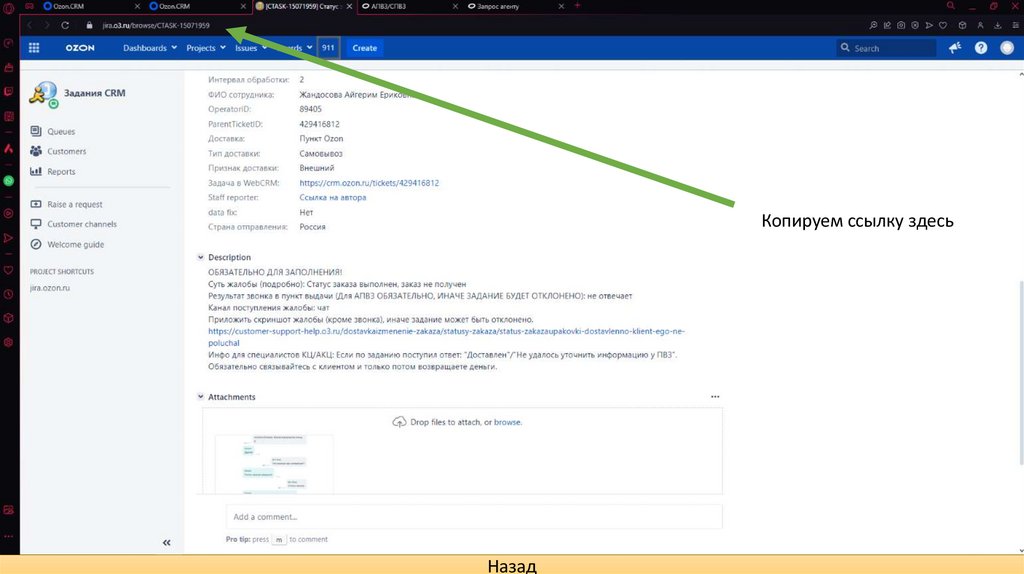
Task: Open the feedback megaphone icon
Action: [955, 48]
